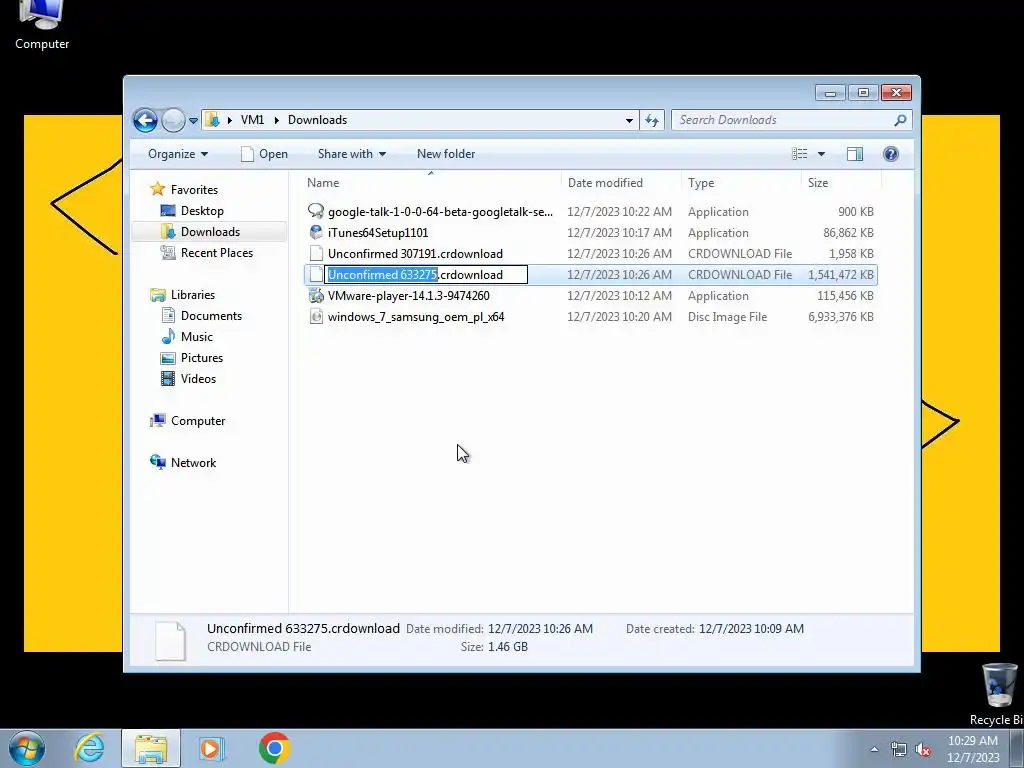The image size is (1024, 768).
Task: Select Unconfirmed 307191.crdownload file
Action: [415, 254]
